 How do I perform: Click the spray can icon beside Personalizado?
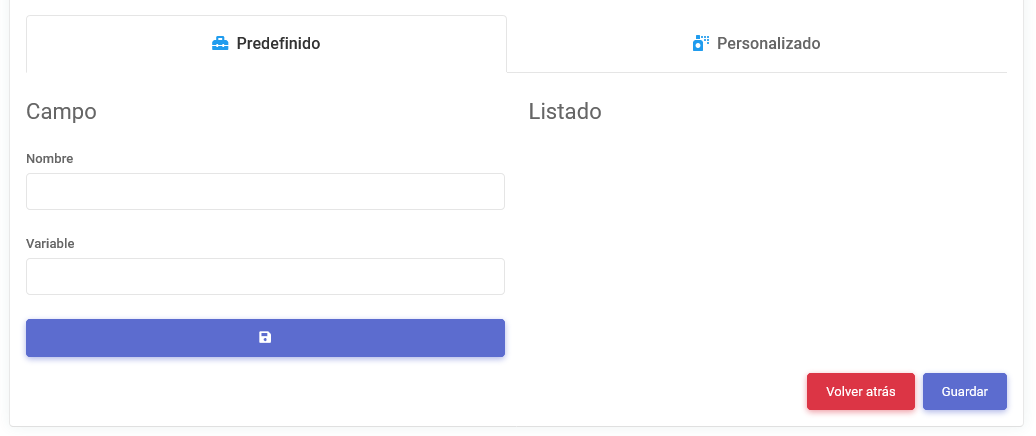700,44
